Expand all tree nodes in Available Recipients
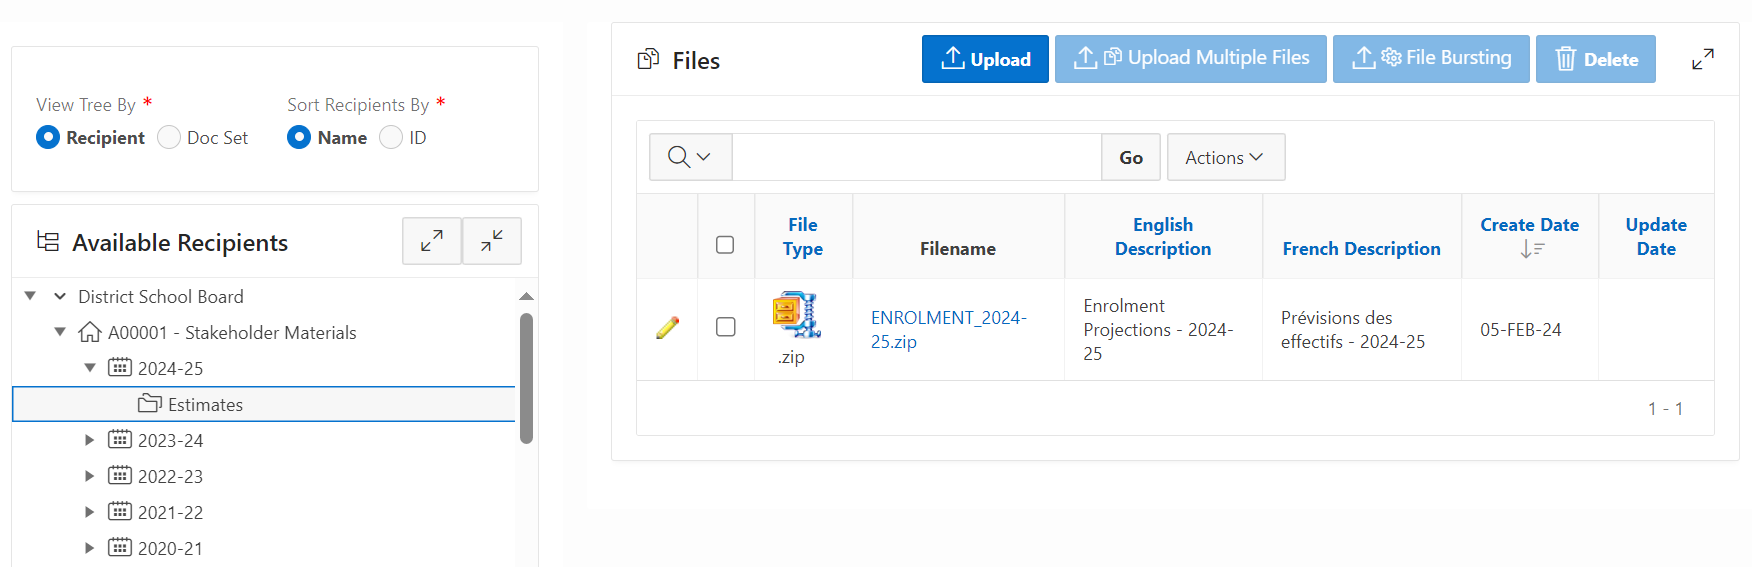This screenshot has width=1752, height=567. (x=432, y=241)
